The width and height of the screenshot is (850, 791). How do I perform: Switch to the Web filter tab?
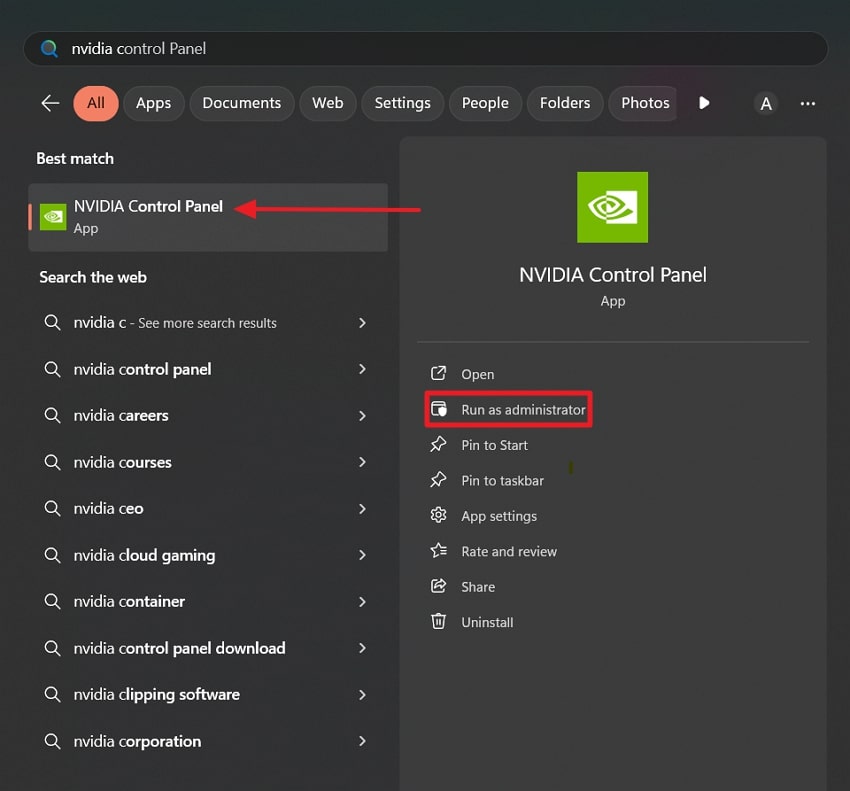(x=327, y=103)
